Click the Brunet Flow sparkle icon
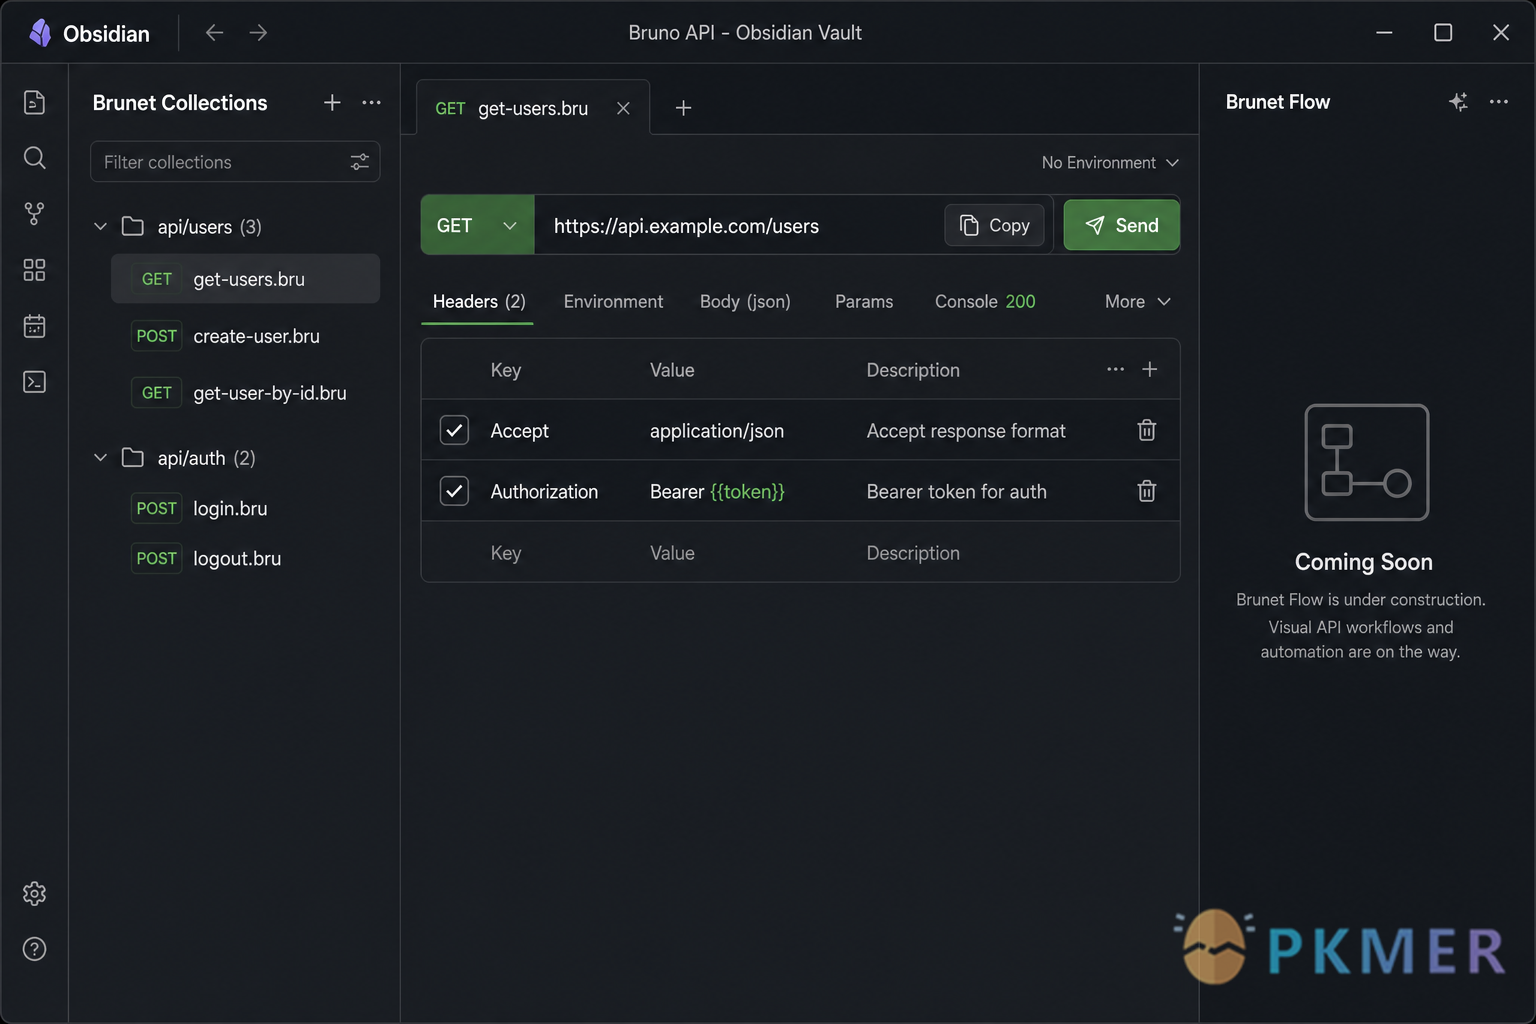This screenshot has height=1024, width=1536. [1458, 102]
